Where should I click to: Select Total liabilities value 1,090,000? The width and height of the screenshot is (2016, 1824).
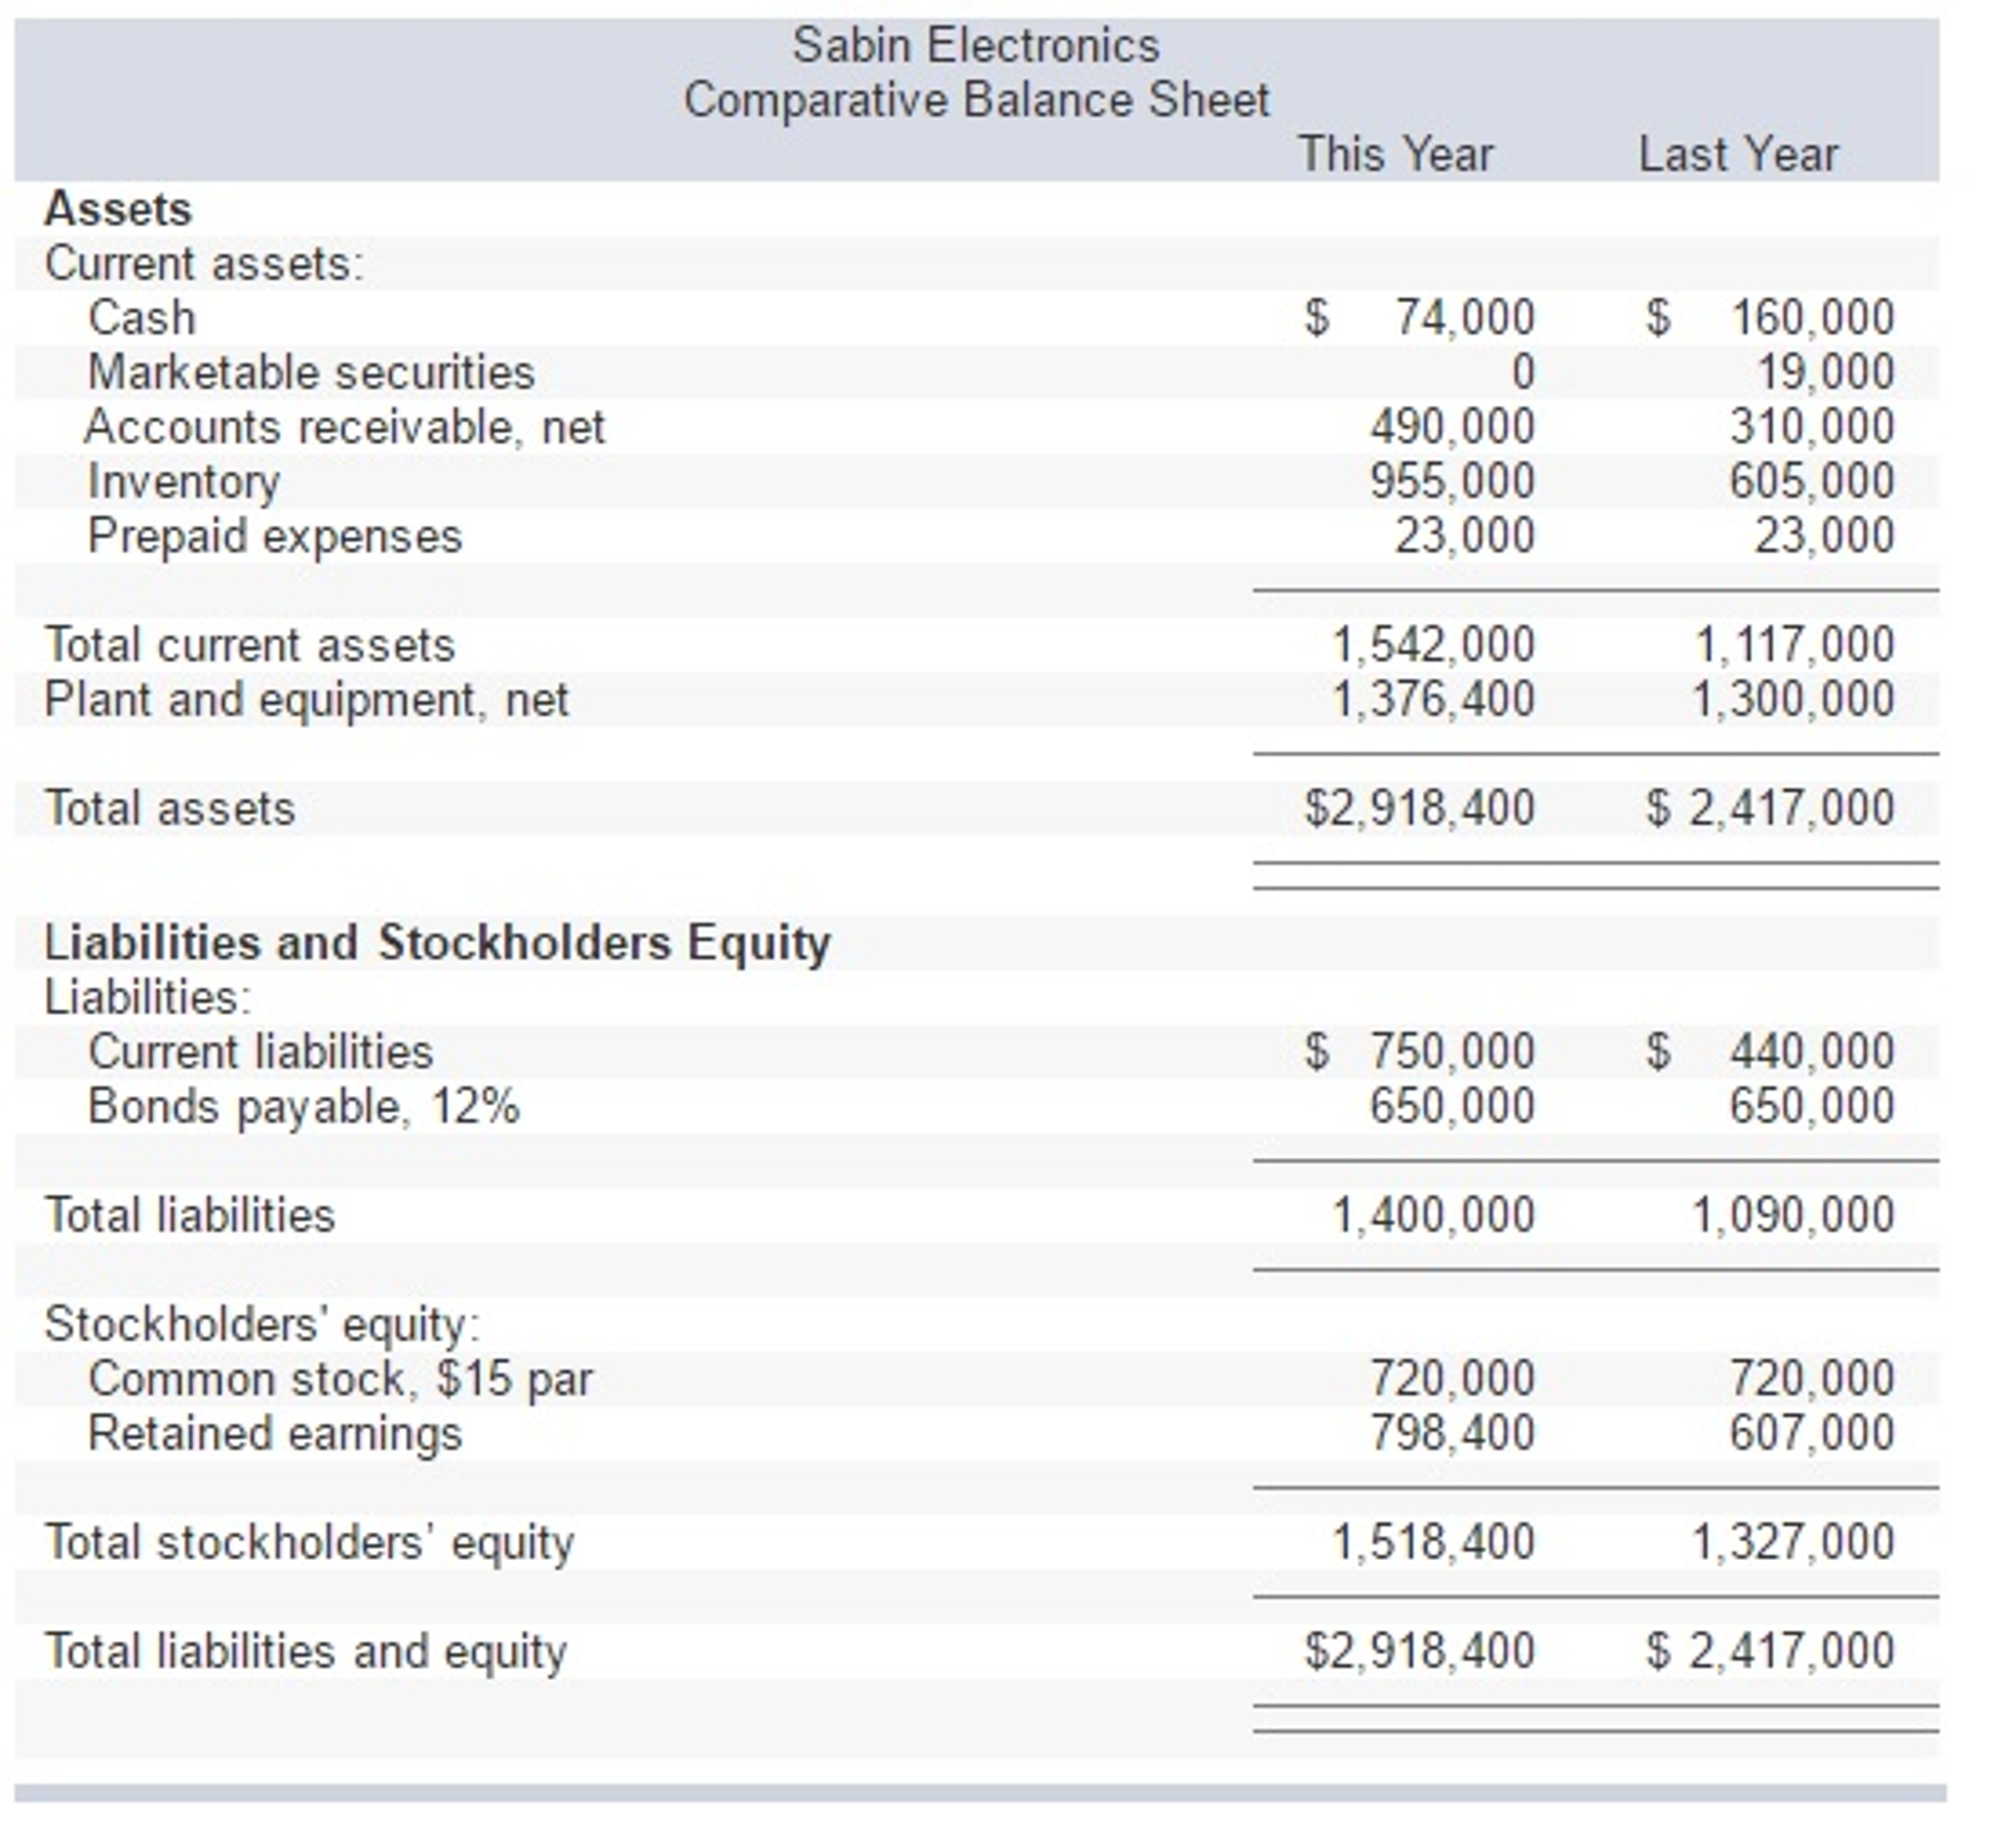tap(1794, 1216)
